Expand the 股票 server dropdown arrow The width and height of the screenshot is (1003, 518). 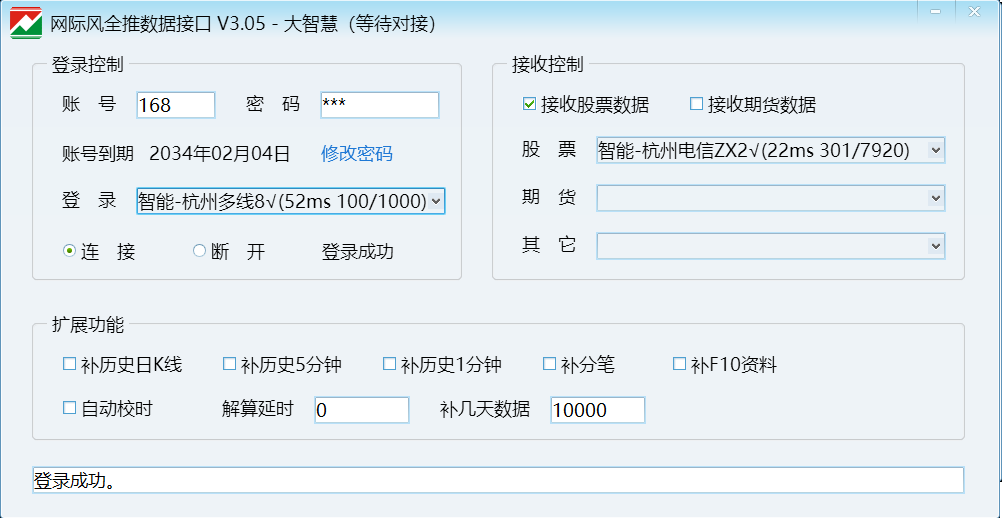[936, 150]
